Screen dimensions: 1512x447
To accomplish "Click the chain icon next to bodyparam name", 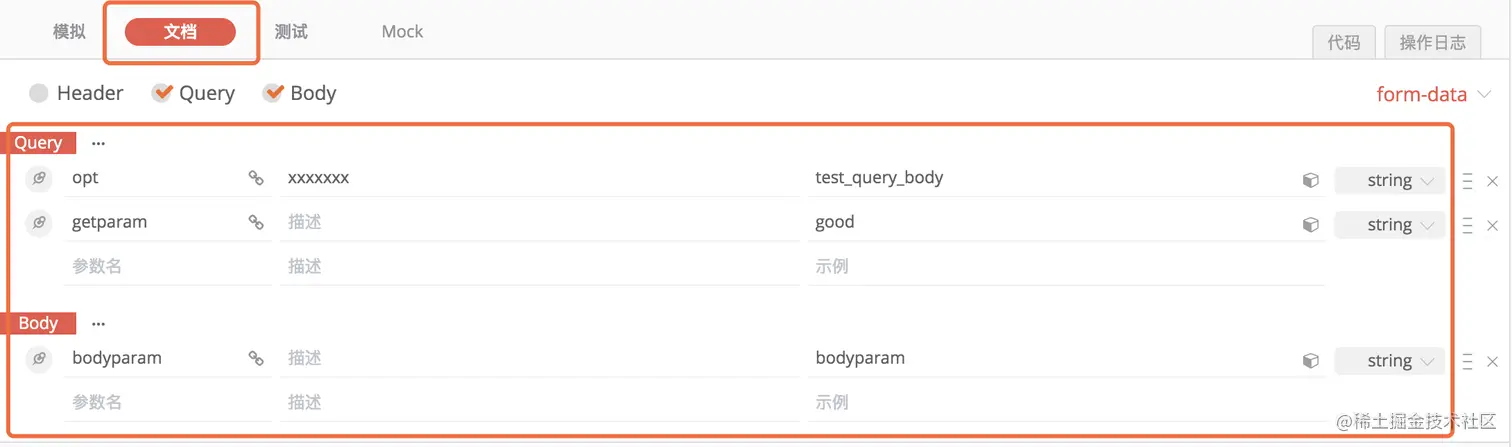I will tap(256, 358).
